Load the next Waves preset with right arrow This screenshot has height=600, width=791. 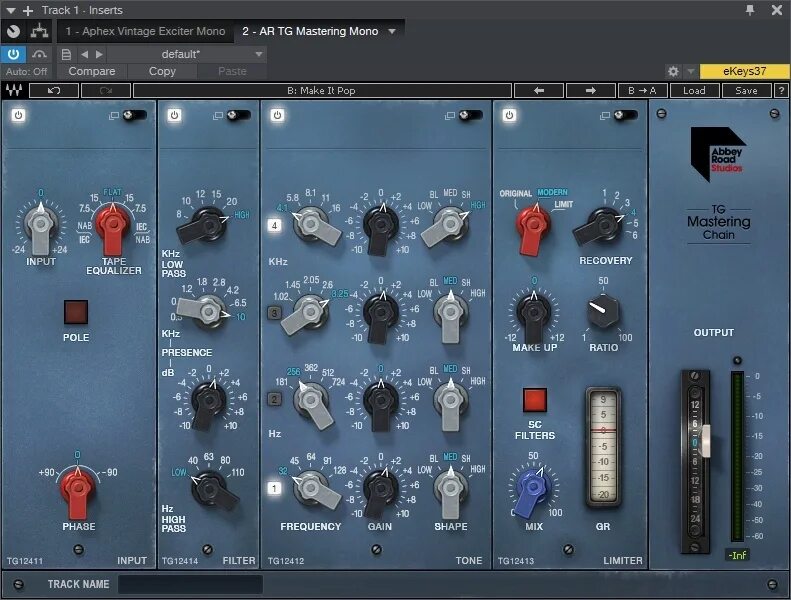591,91
